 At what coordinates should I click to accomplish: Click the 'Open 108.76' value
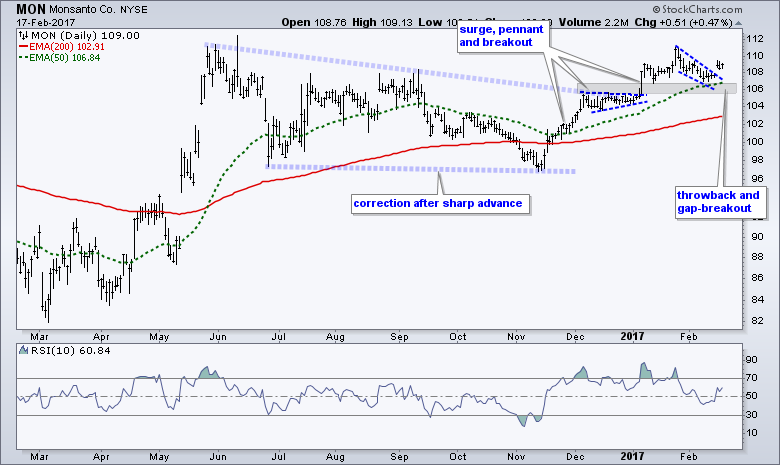pos(313,22)
